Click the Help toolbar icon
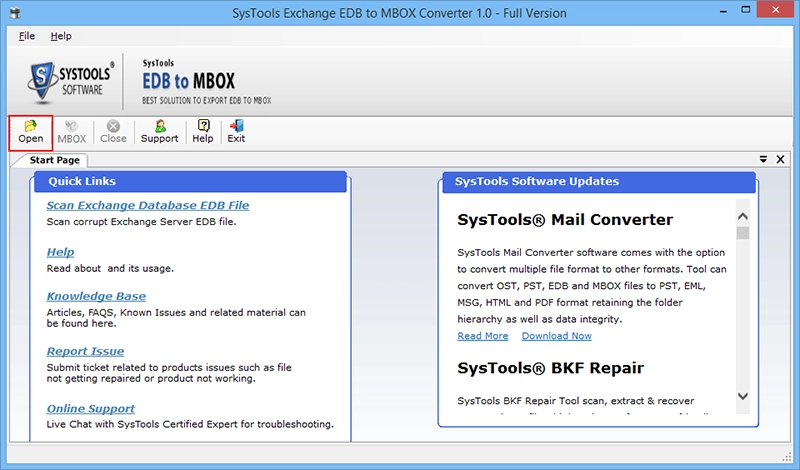This screenshot has height=470, width=800. pyautogui.click(x=203, y=132)
